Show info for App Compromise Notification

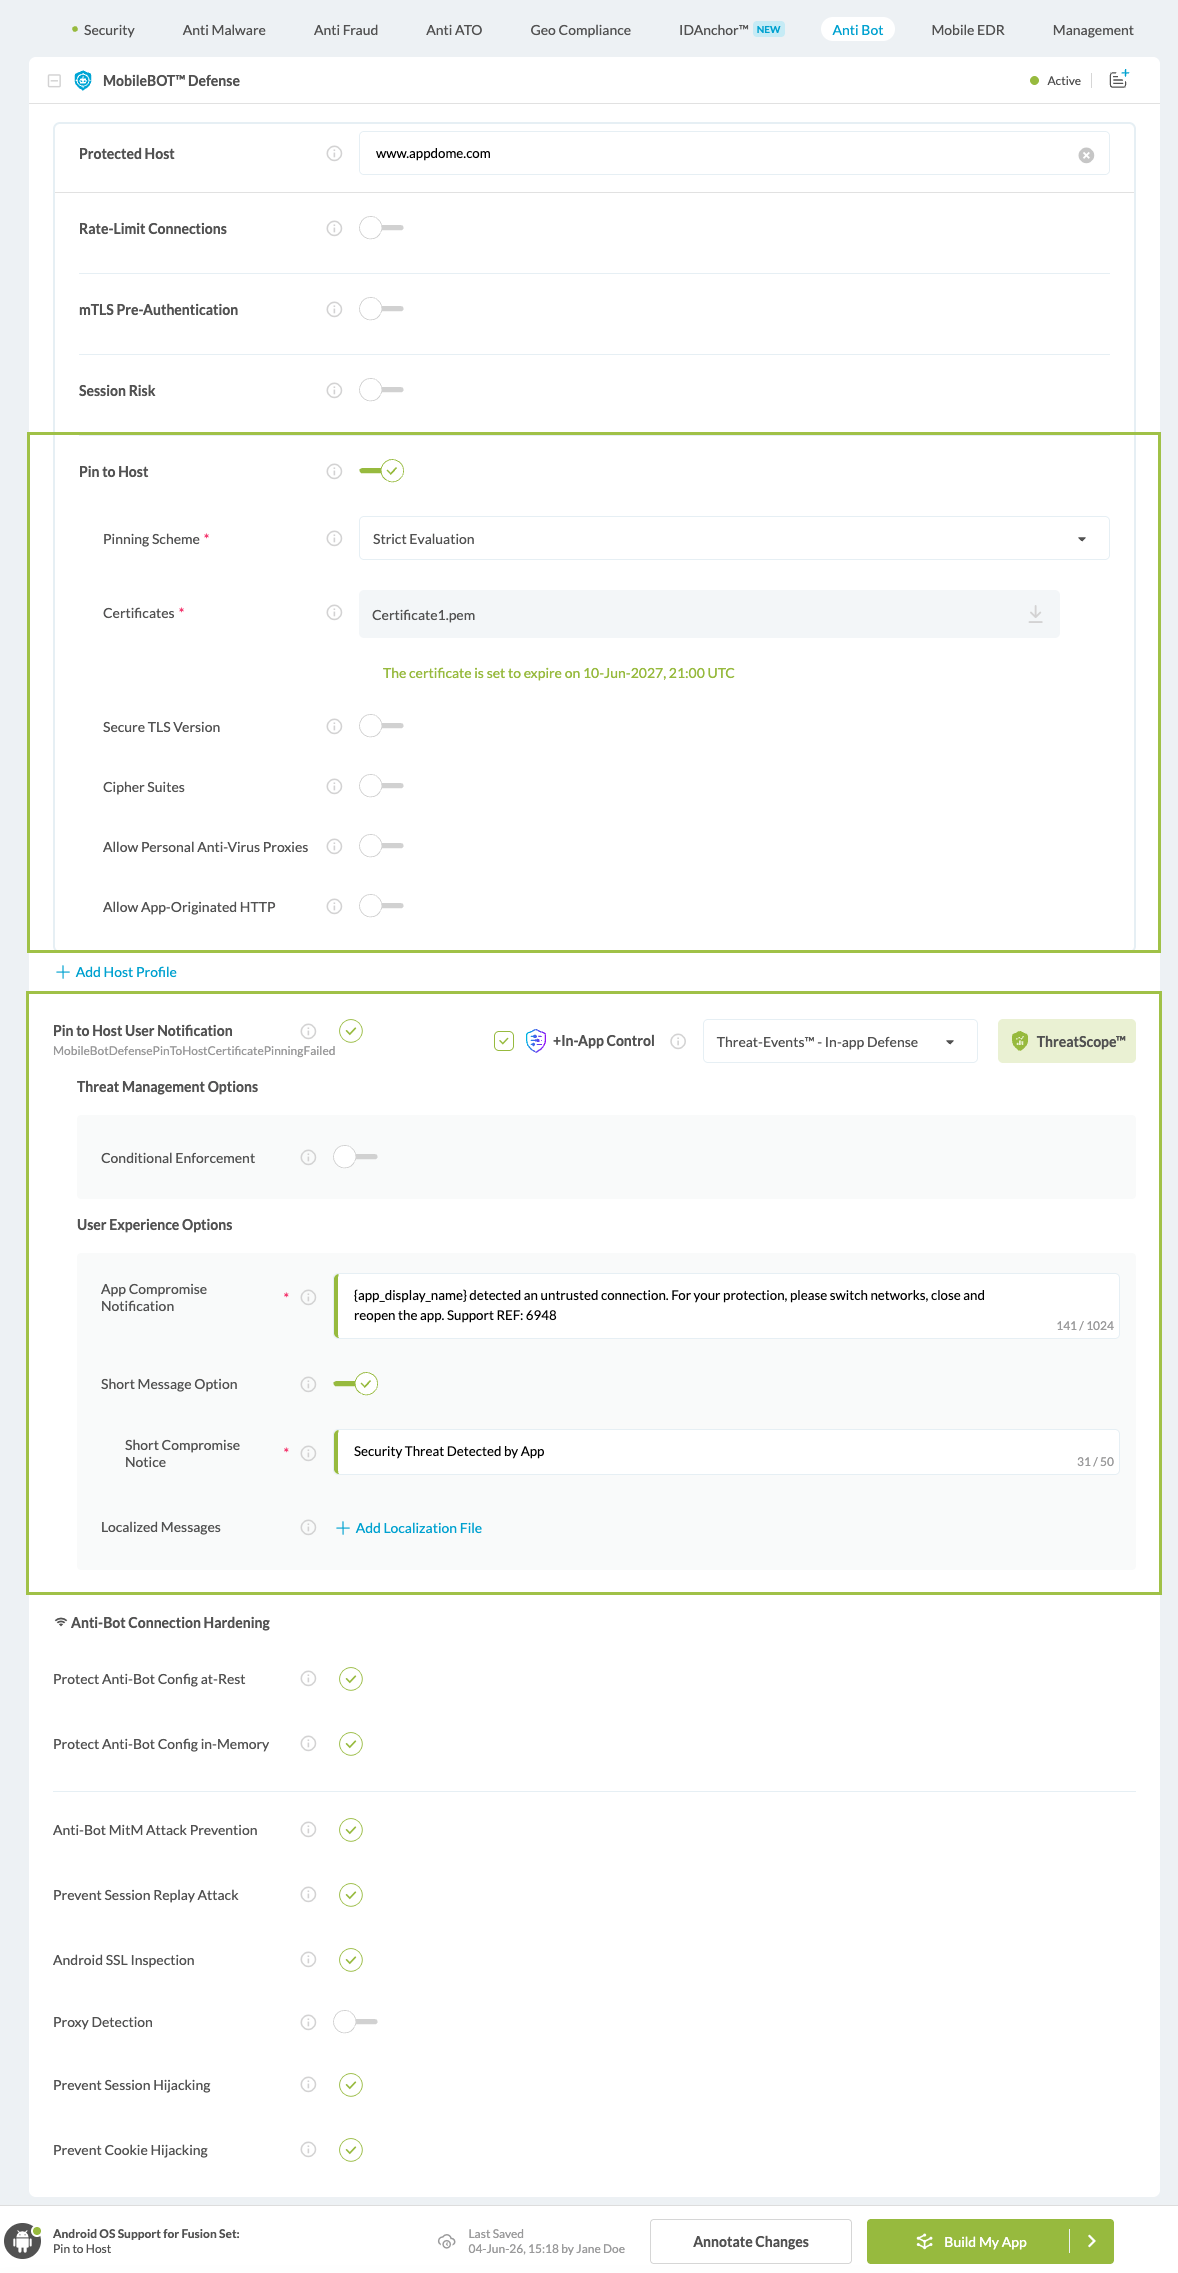[308, 1297]
